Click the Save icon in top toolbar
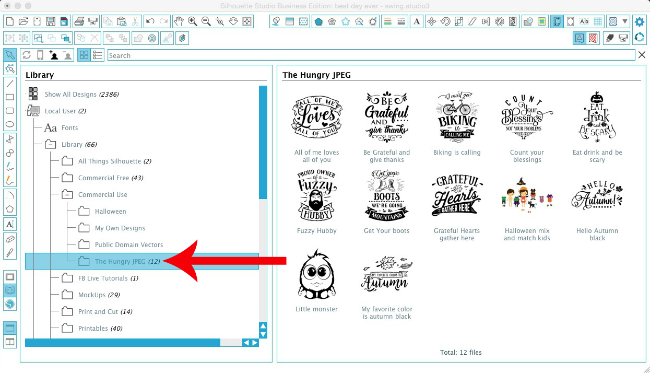The height and width of the screenshot is (373, 650). tap(51, 22)
